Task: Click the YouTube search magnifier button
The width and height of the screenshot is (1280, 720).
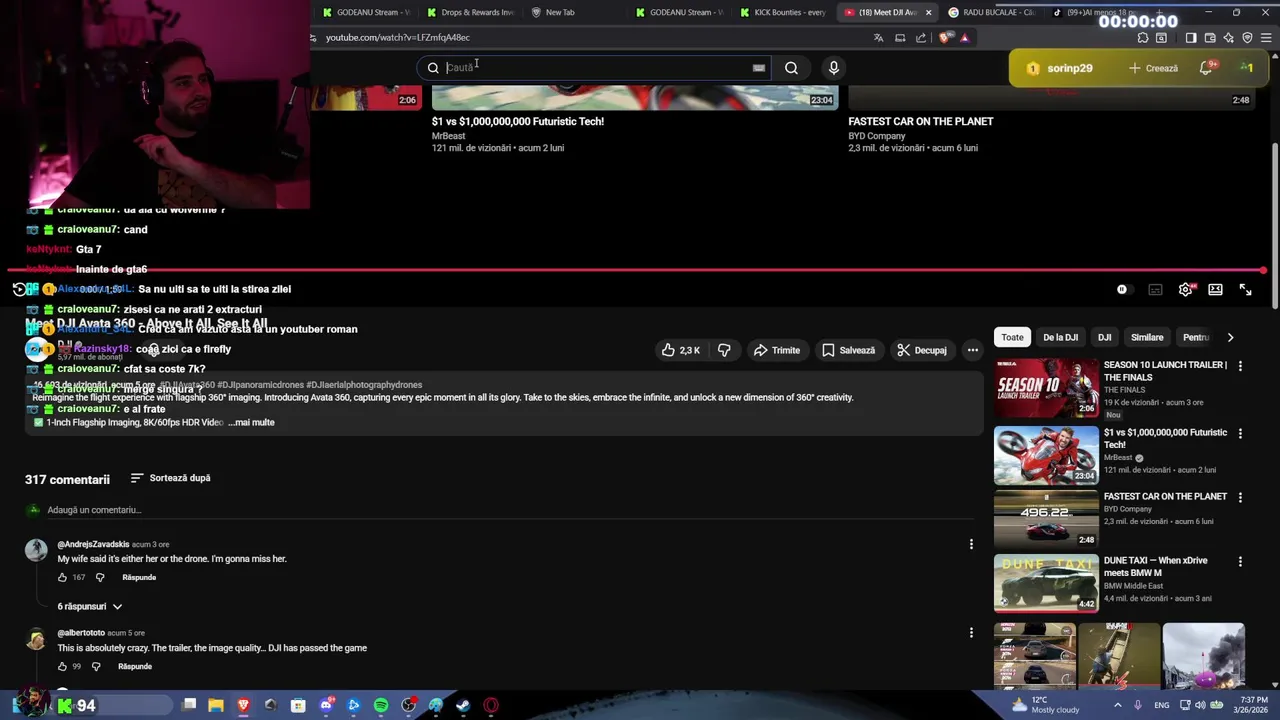Action: 791,68
